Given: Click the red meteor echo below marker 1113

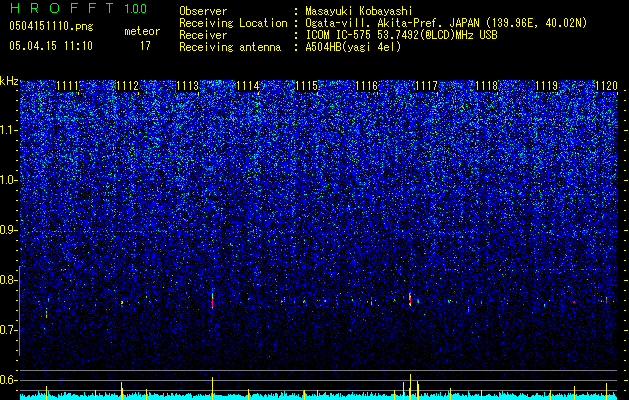Looking at the screenshot, I should pyautogui.click(x=212, y=301).
